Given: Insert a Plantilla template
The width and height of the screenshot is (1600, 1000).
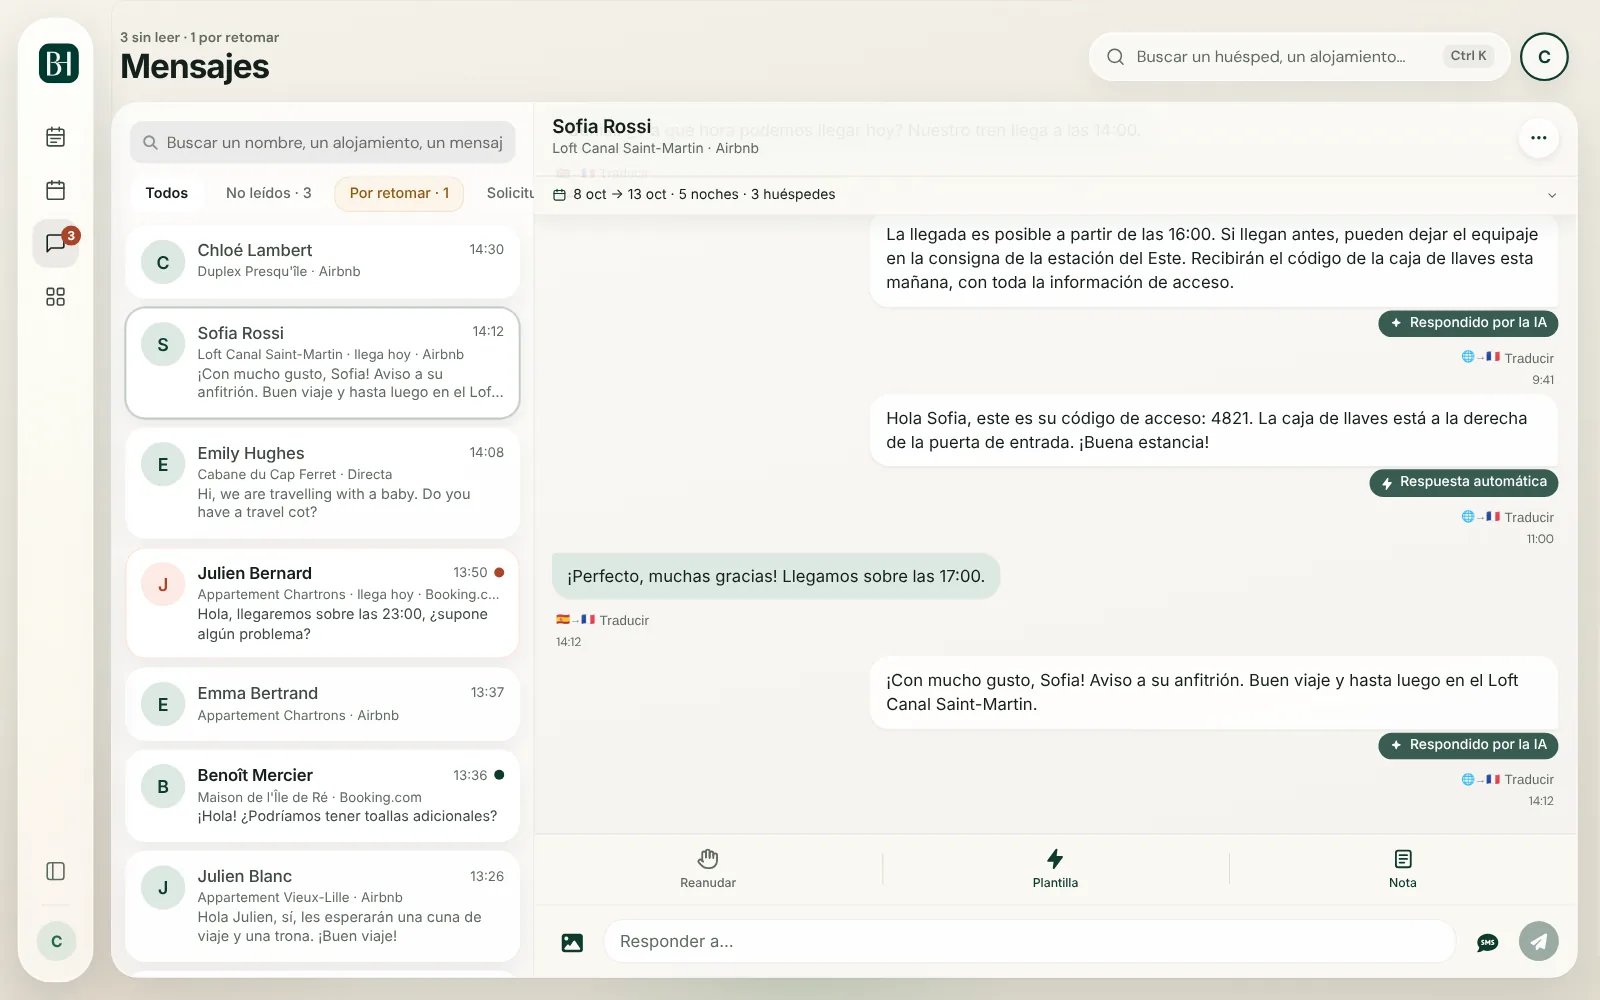Looking at the screenshot, I should [1055, 869].
